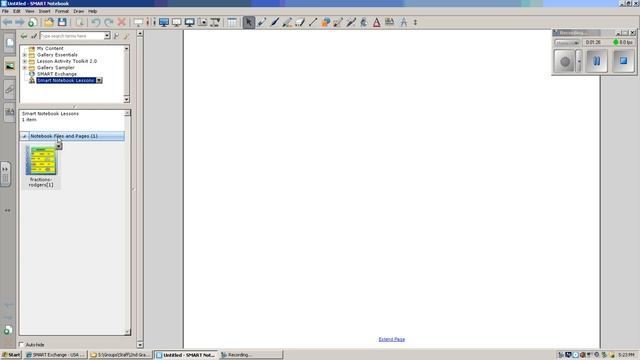640x360 pixels.
Task: Open file using the folder icon
Action: coord(49,22)
